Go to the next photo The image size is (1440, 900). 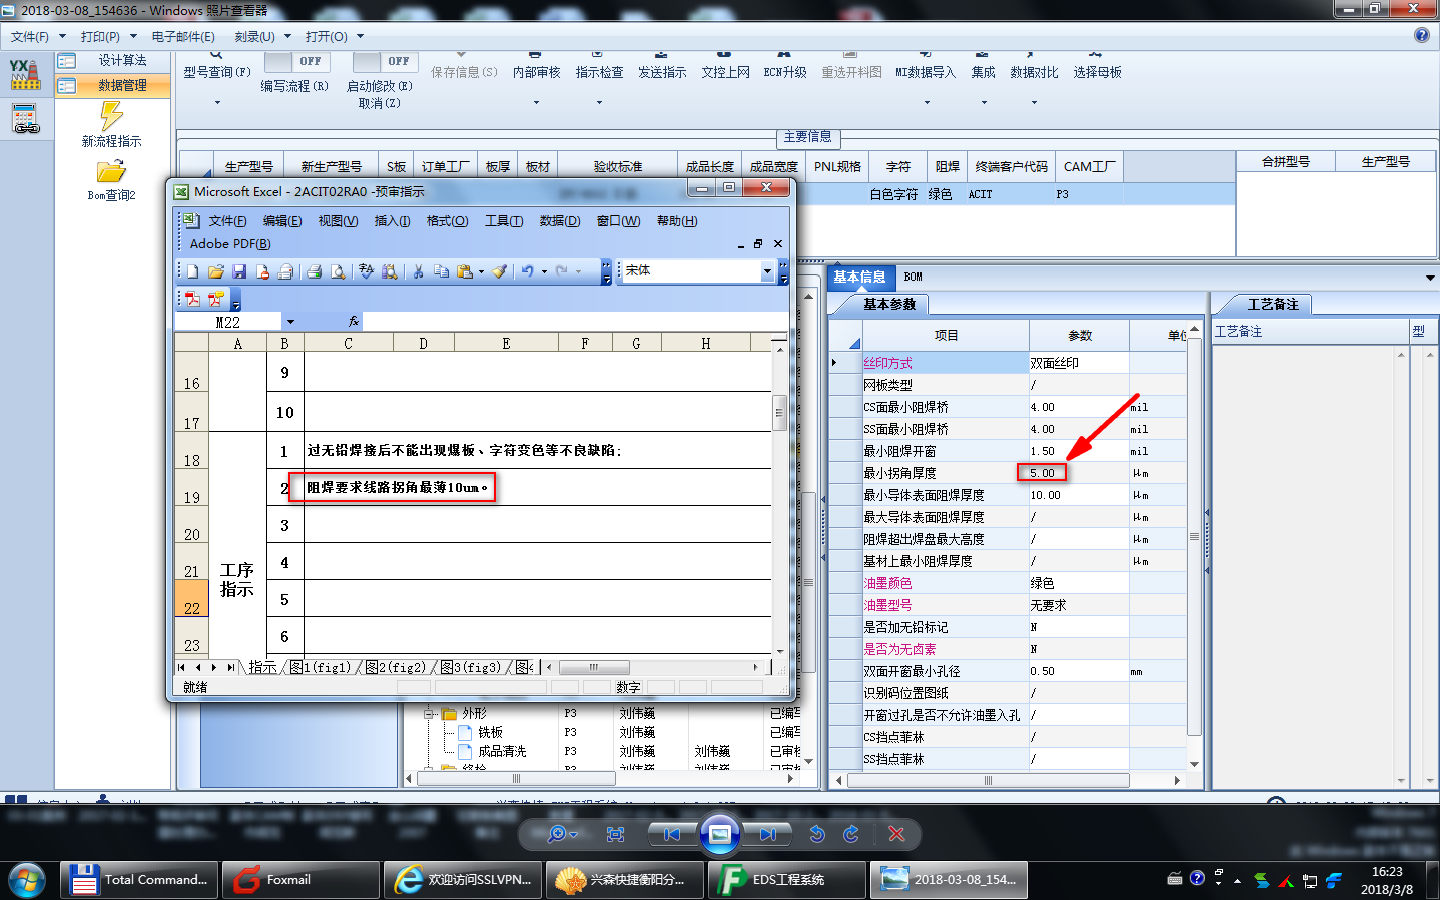pos(766,834)
